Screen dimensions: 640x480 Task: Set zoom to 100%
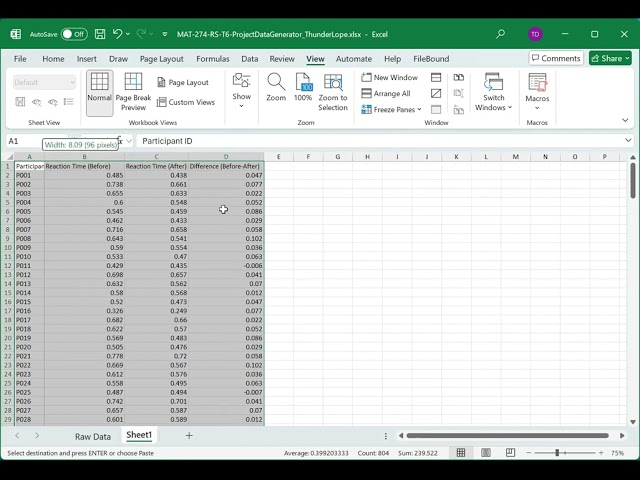pyautogui.click(x=303, y=87)
